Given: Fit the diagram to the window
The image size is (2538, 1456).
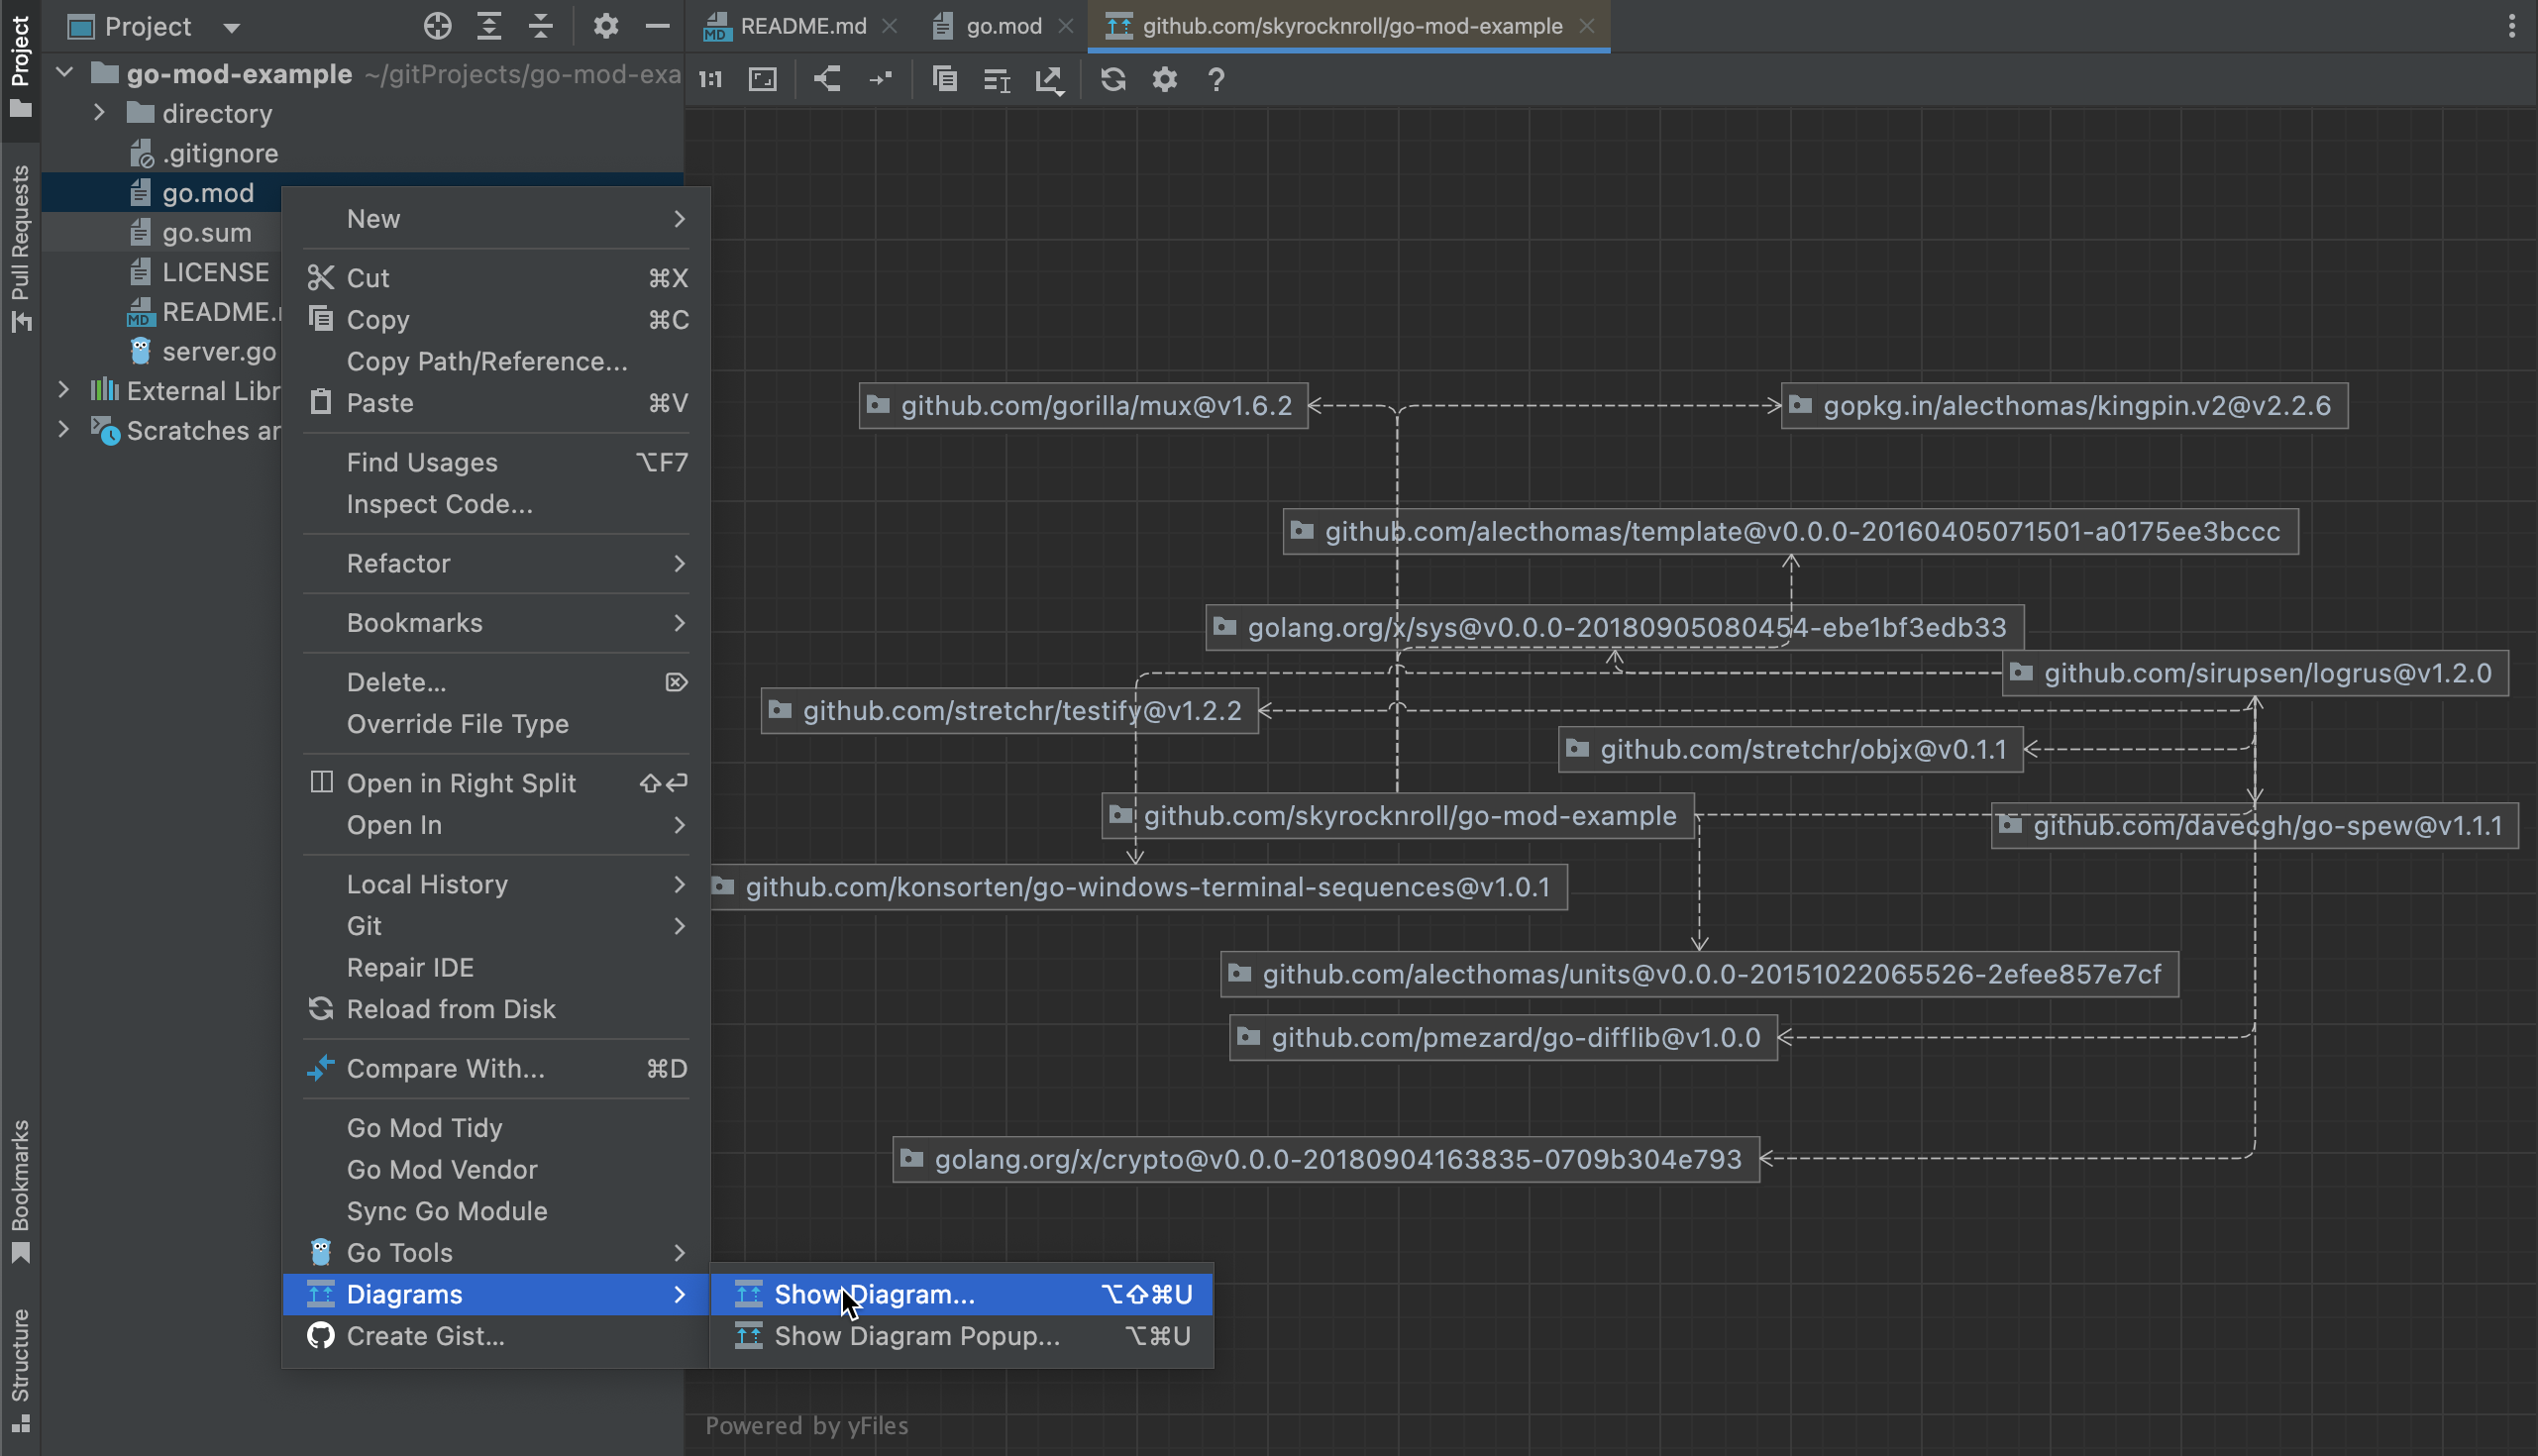Looking at the screenshot, I should click(762, 79).
